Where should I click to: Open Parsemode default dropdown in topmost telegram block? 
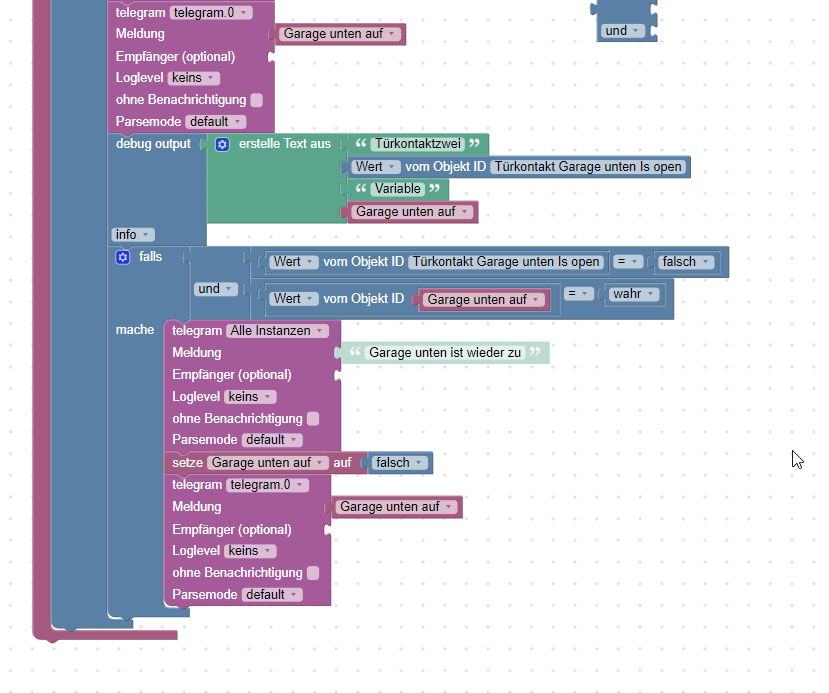tap(215, 122)
